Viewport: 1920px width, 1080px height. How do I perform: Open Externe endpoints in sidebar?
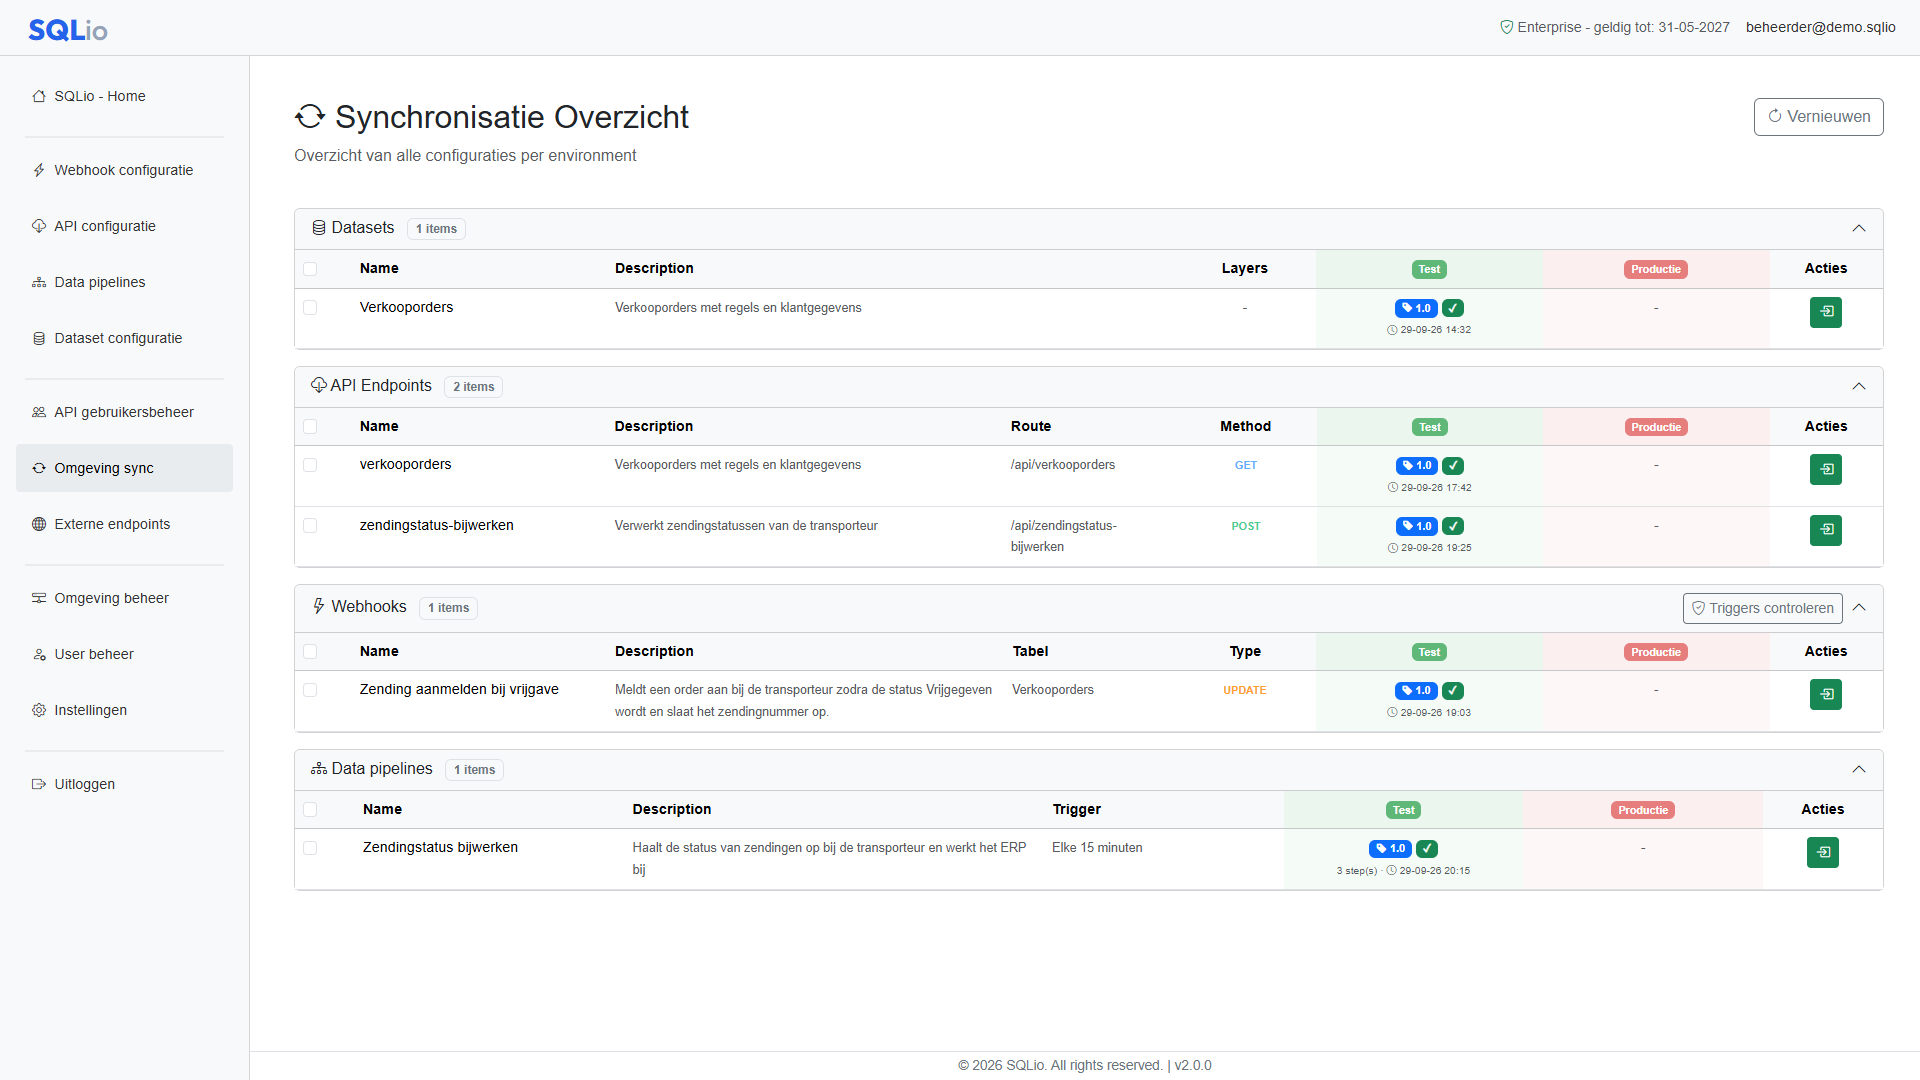124,524
